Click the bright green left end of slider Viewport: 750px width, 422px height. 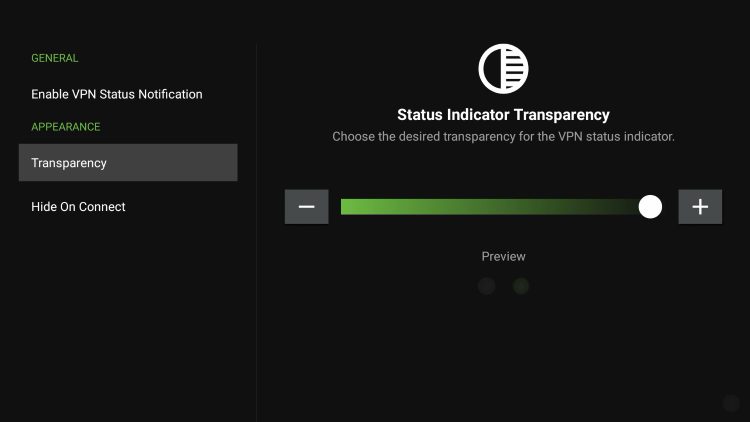[354, 207]
